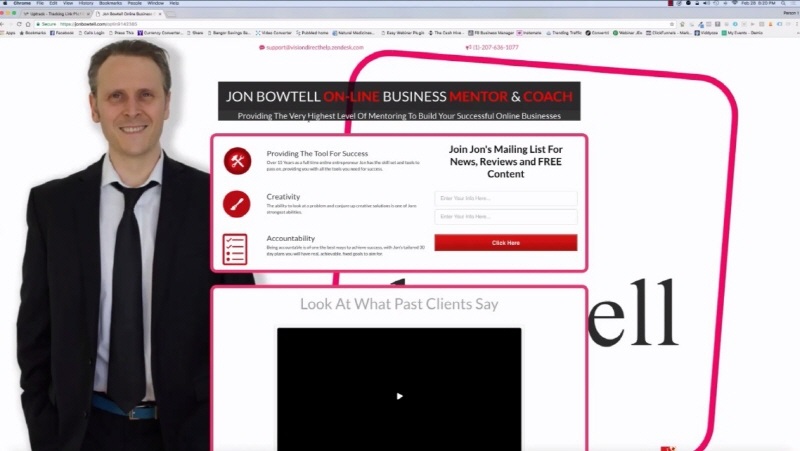This screenshot has width=800, height=451.
Task: Click the red Click Here button
Action: click(x=506, y=243)
